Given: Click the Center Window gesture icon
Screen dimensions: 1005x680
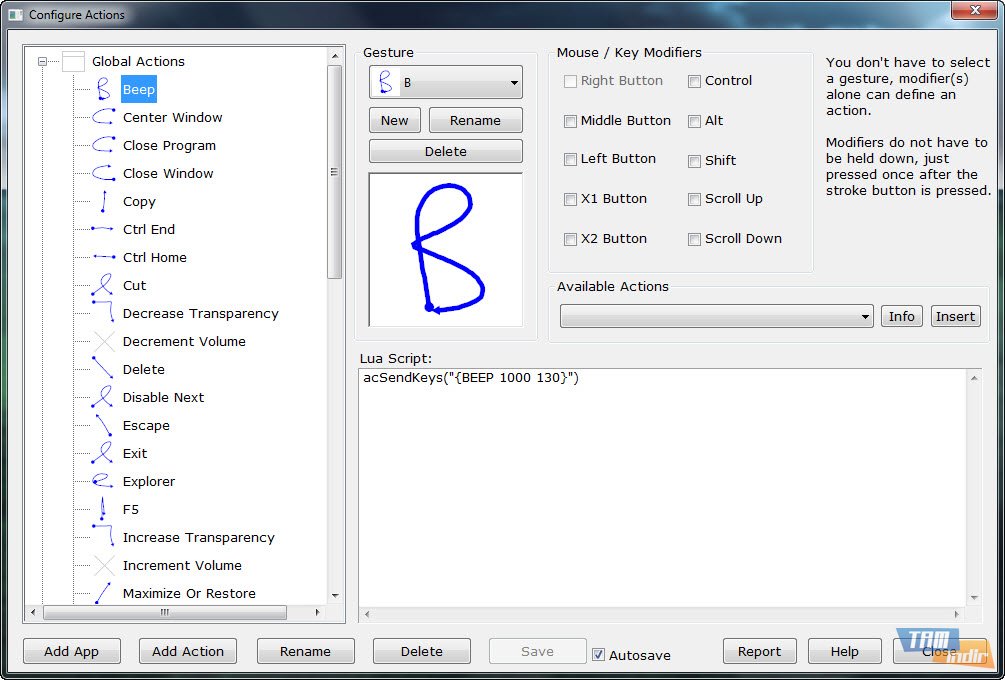Looking at the screenshot, I should pos(103,117).
